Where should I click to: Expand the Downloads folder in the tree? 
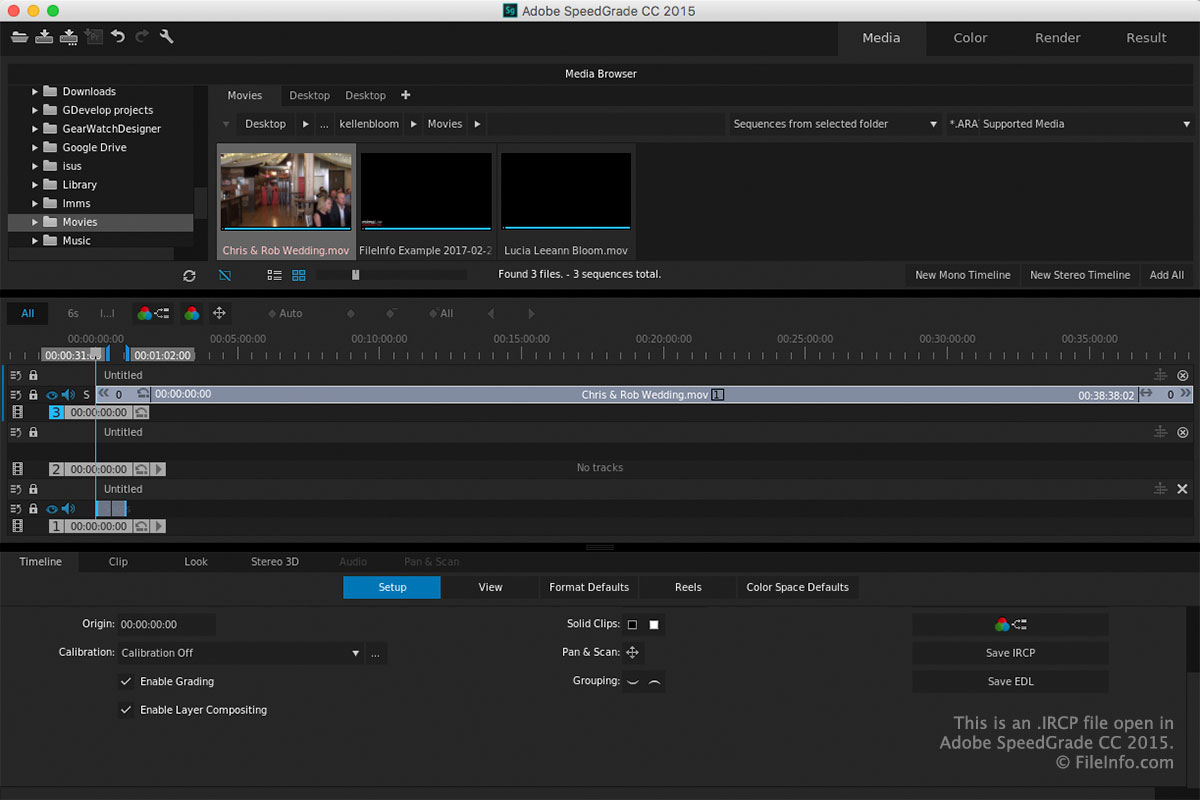click(x=35, y=92)
